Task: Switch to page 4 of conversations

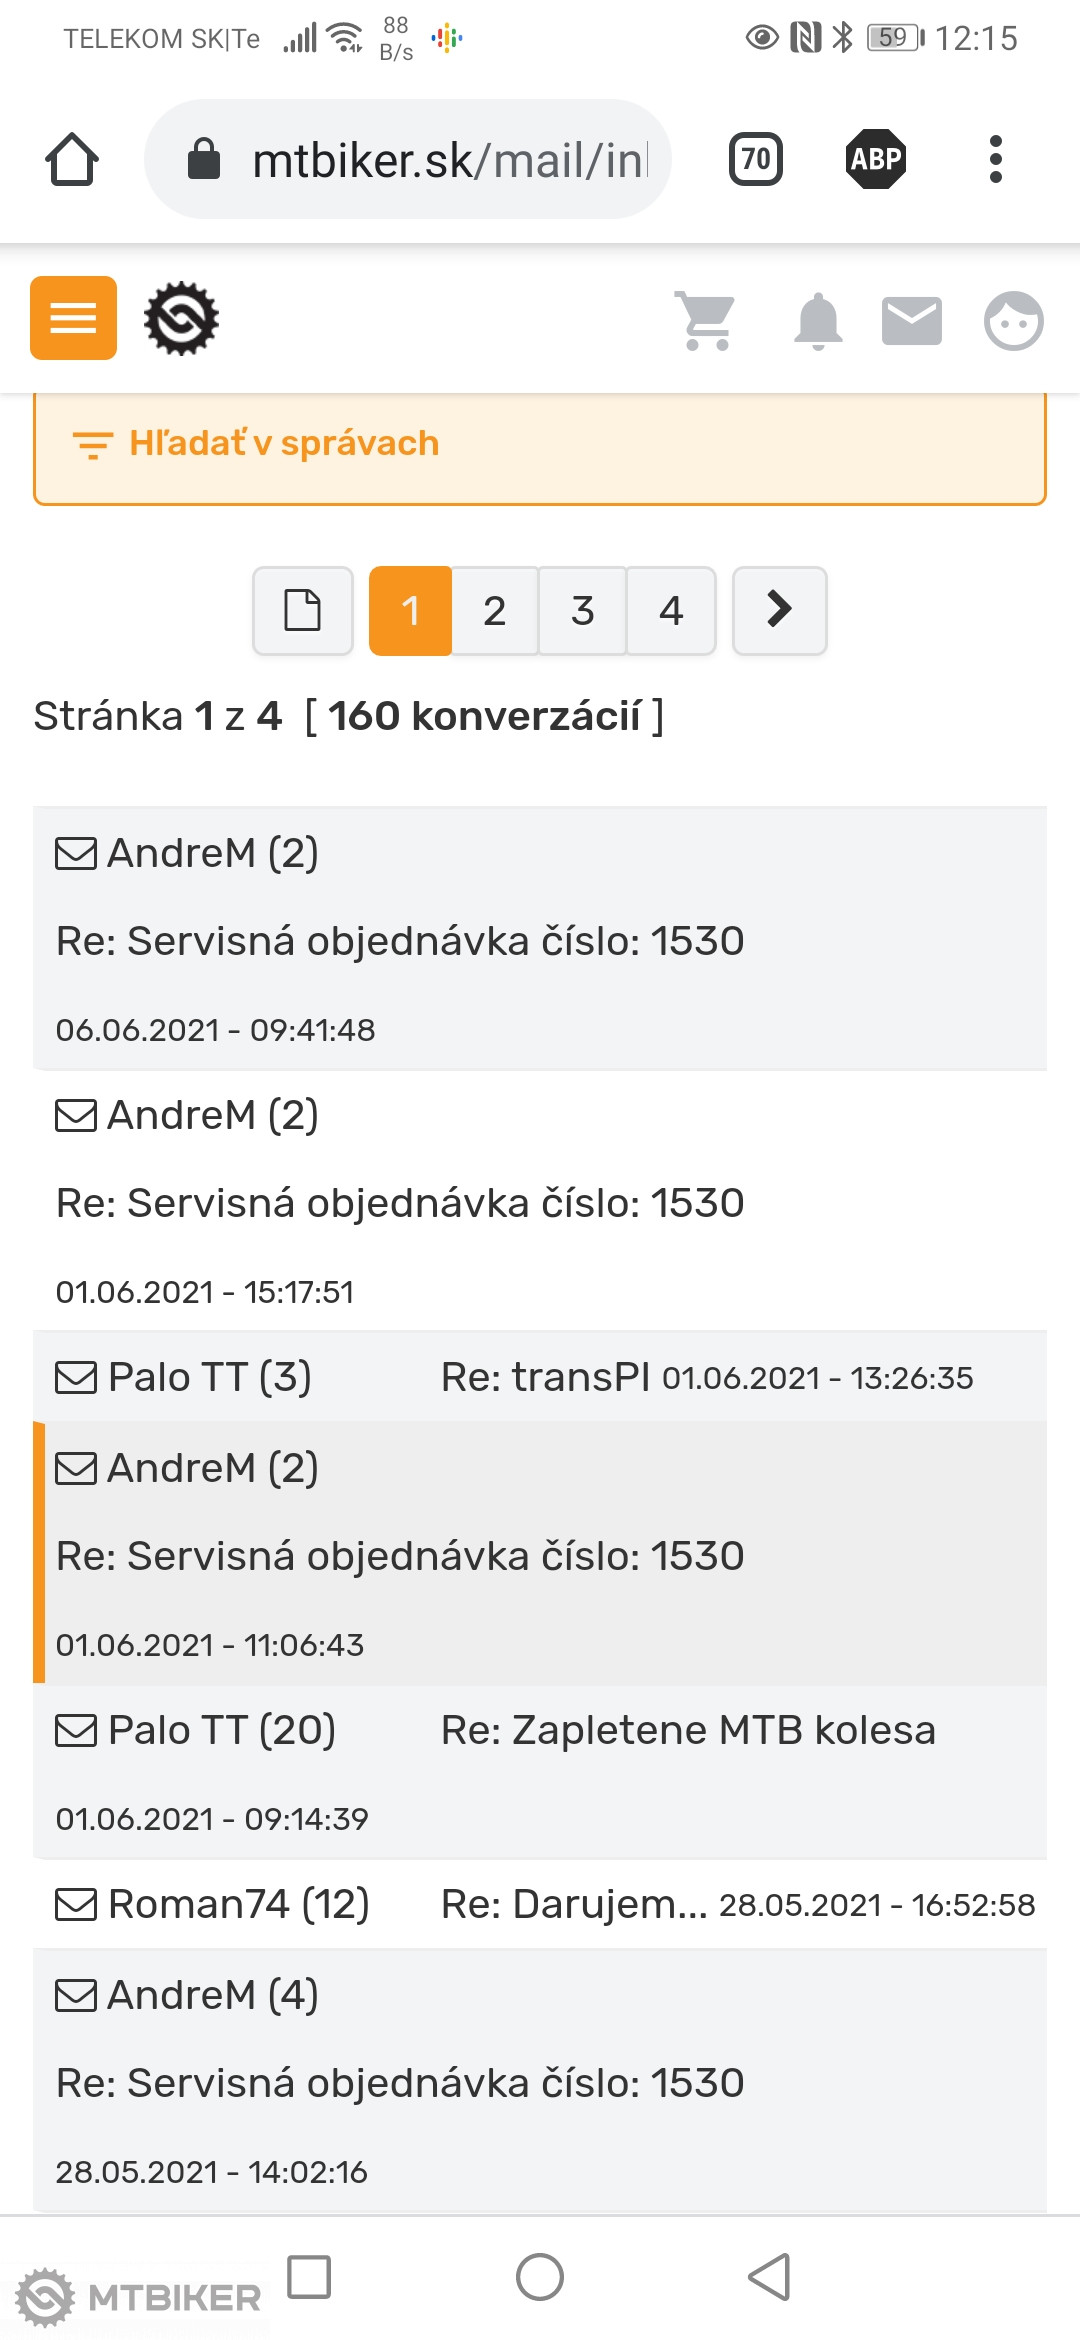Action: tap(671, 610)
